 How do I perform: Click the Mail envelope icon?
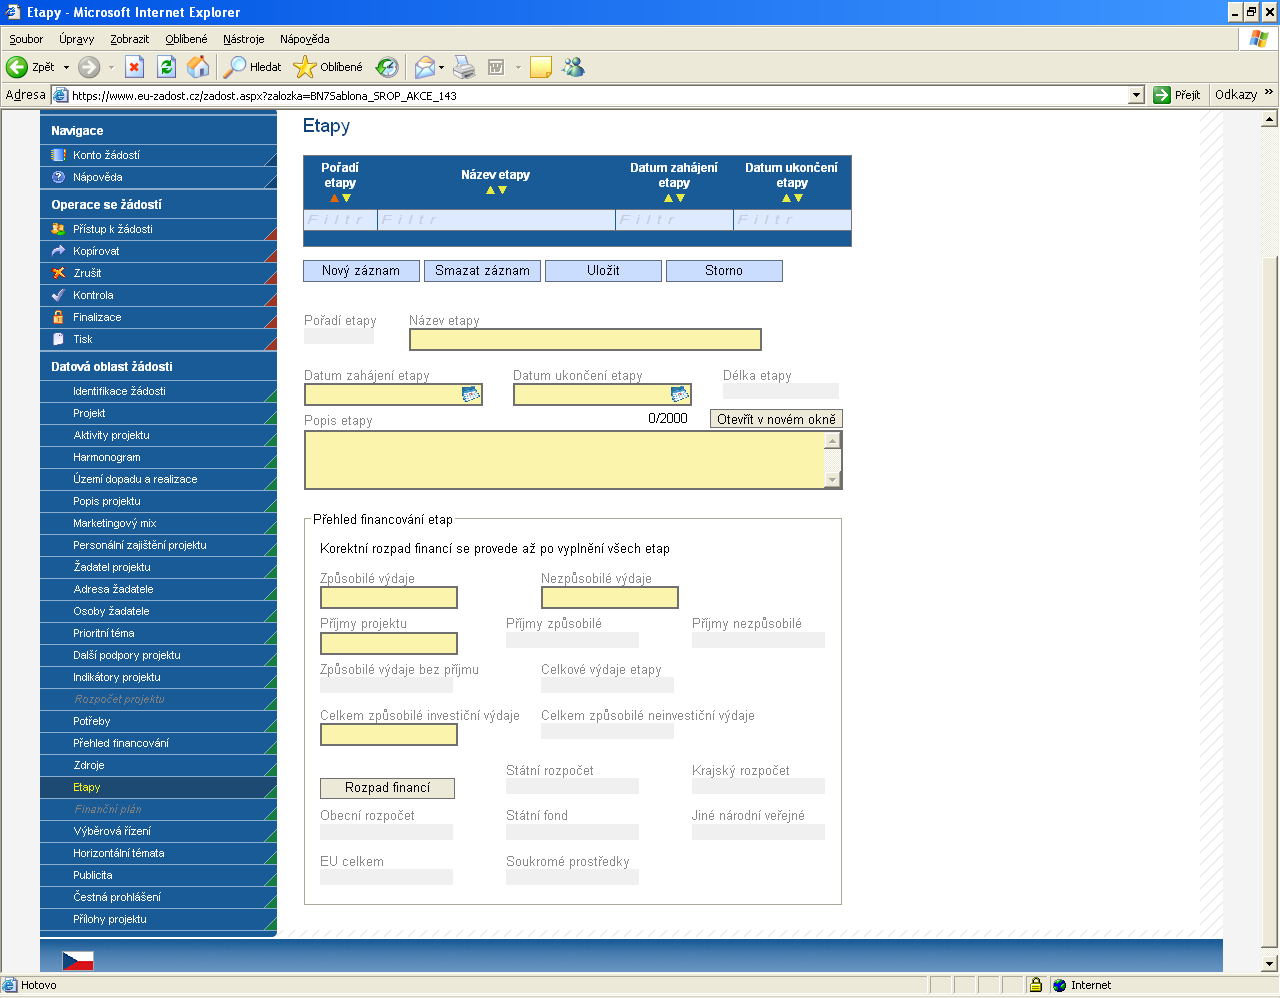pos(425,67)
